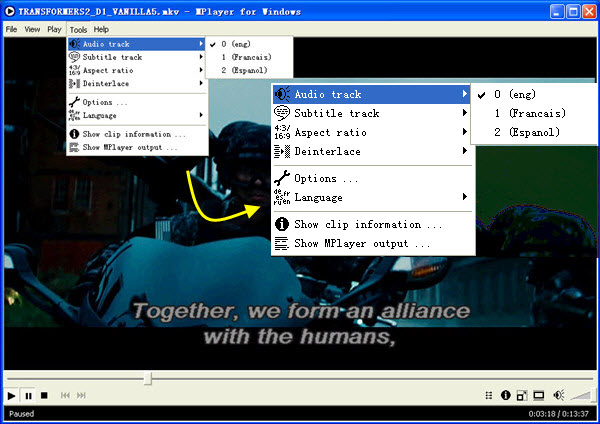The height and width of the screenshot is (424, 600).
Task: Open the Play menu
Action: (54, 29)
